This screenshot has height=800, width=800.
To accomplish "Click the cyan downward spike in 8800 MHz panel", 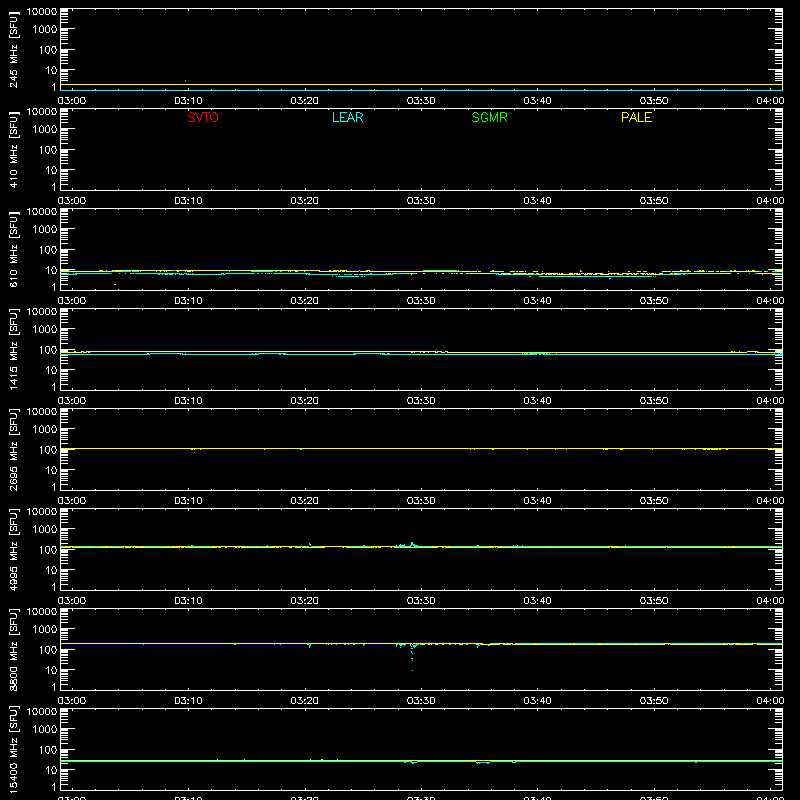I will pyautogui.click(x=412, y=658).
